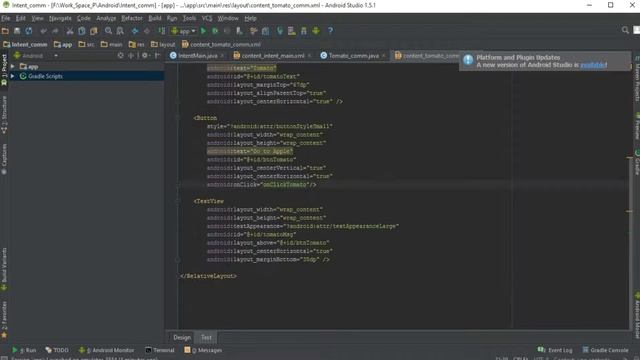This screenshot has height=360, width=640.
Task: Open the Terminal tool window
Action: [160, 350]
